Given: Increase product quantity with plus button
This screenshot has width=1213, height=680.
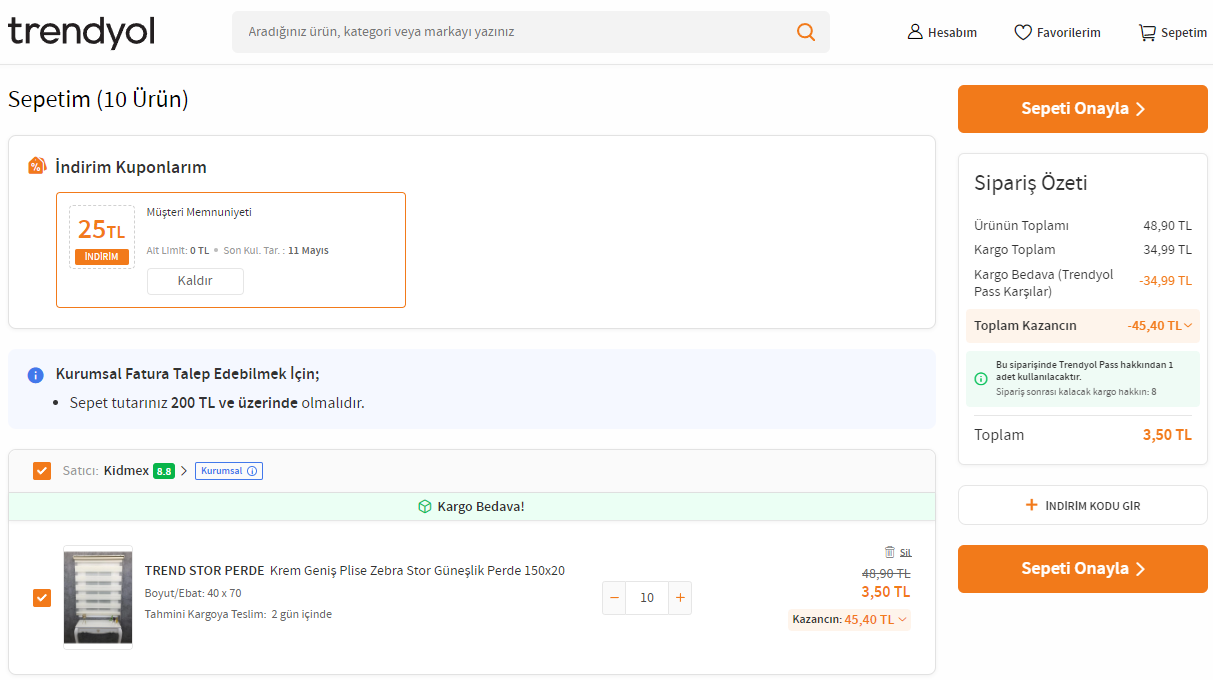Looking at the screenshot, I should (x=680, y=598).
